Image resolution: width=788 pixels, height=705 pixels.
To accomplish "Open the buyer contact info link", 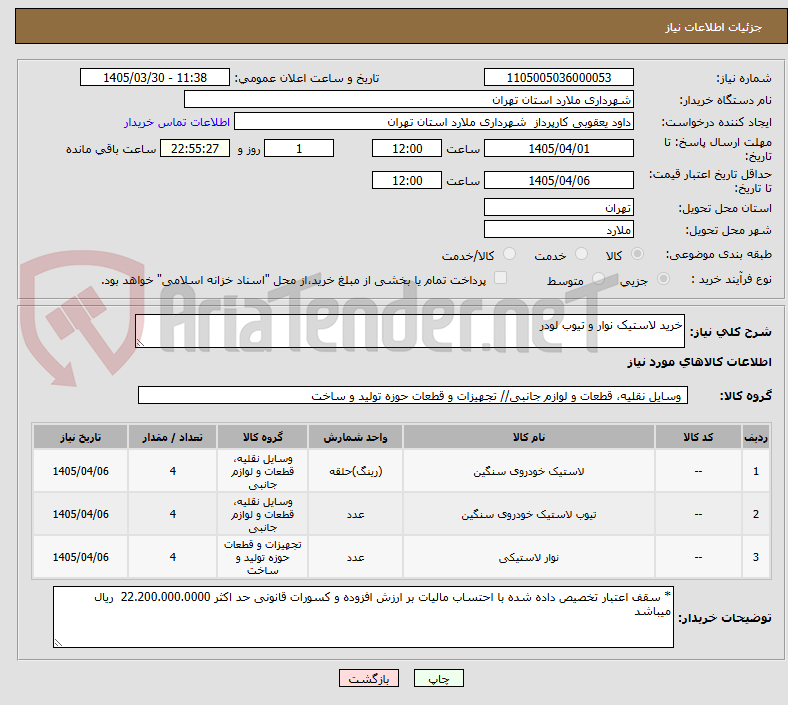I will point(177,122).
